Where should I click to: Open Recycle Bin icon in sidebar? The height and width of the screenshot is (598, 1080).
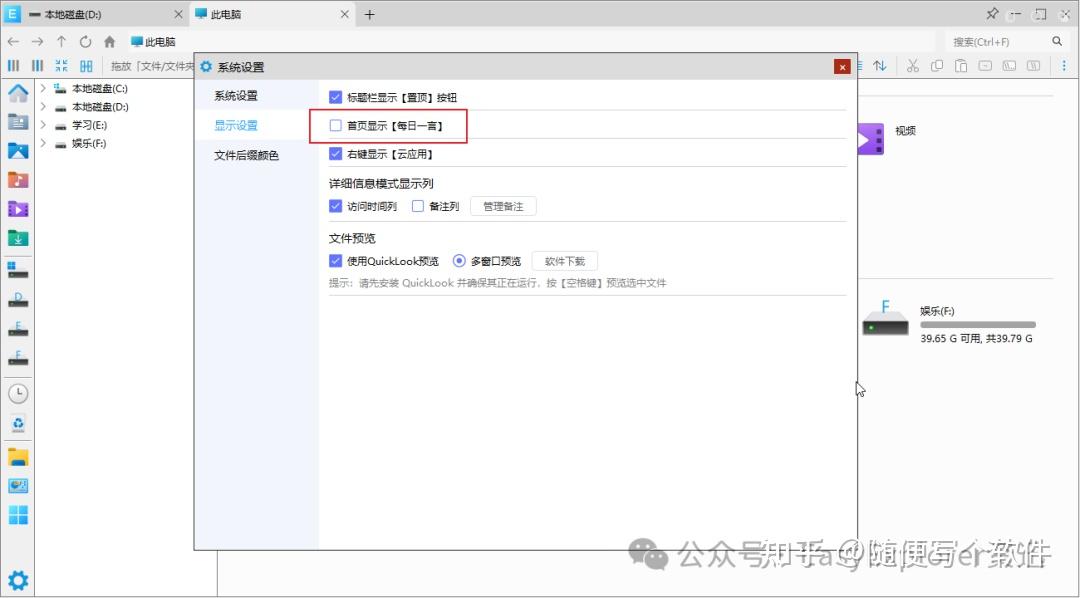click(18, 423)
